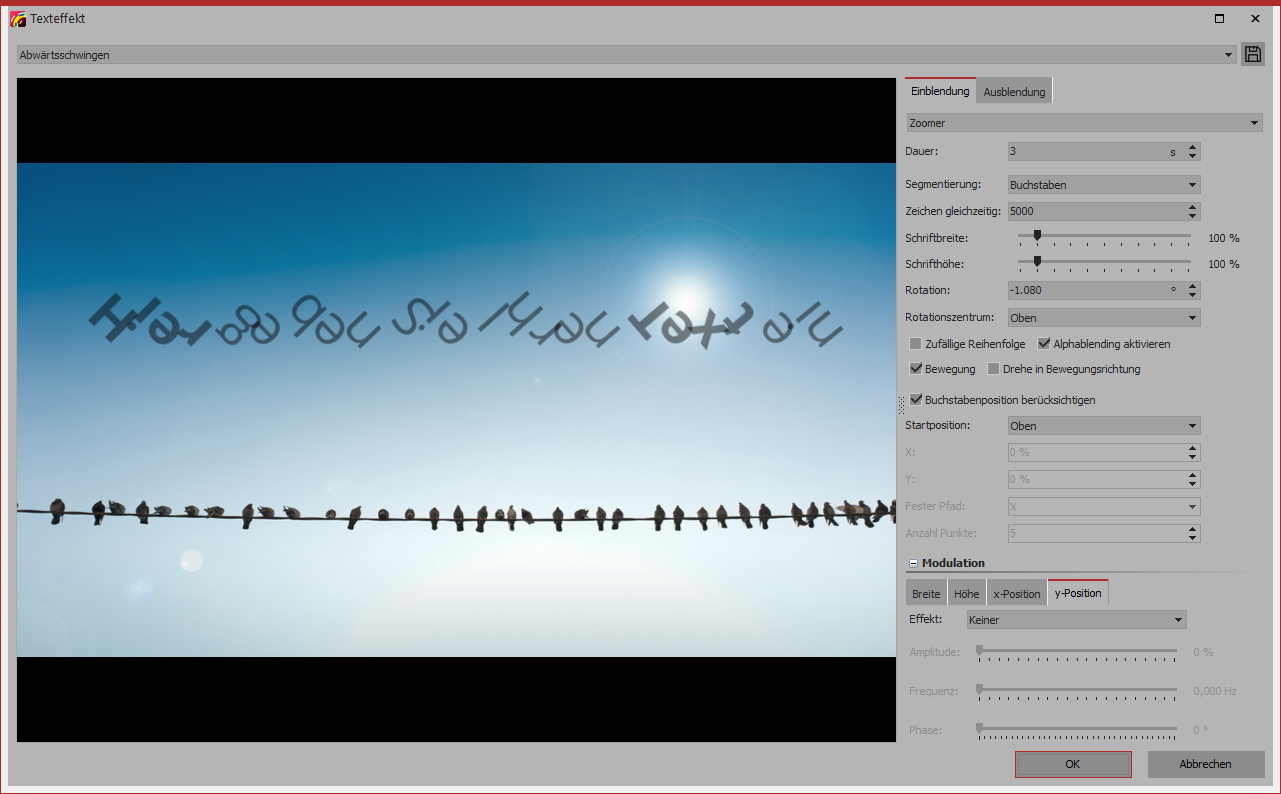
Task: Switch to the Ausblendung tab
Action: [x=1013, y=90]
